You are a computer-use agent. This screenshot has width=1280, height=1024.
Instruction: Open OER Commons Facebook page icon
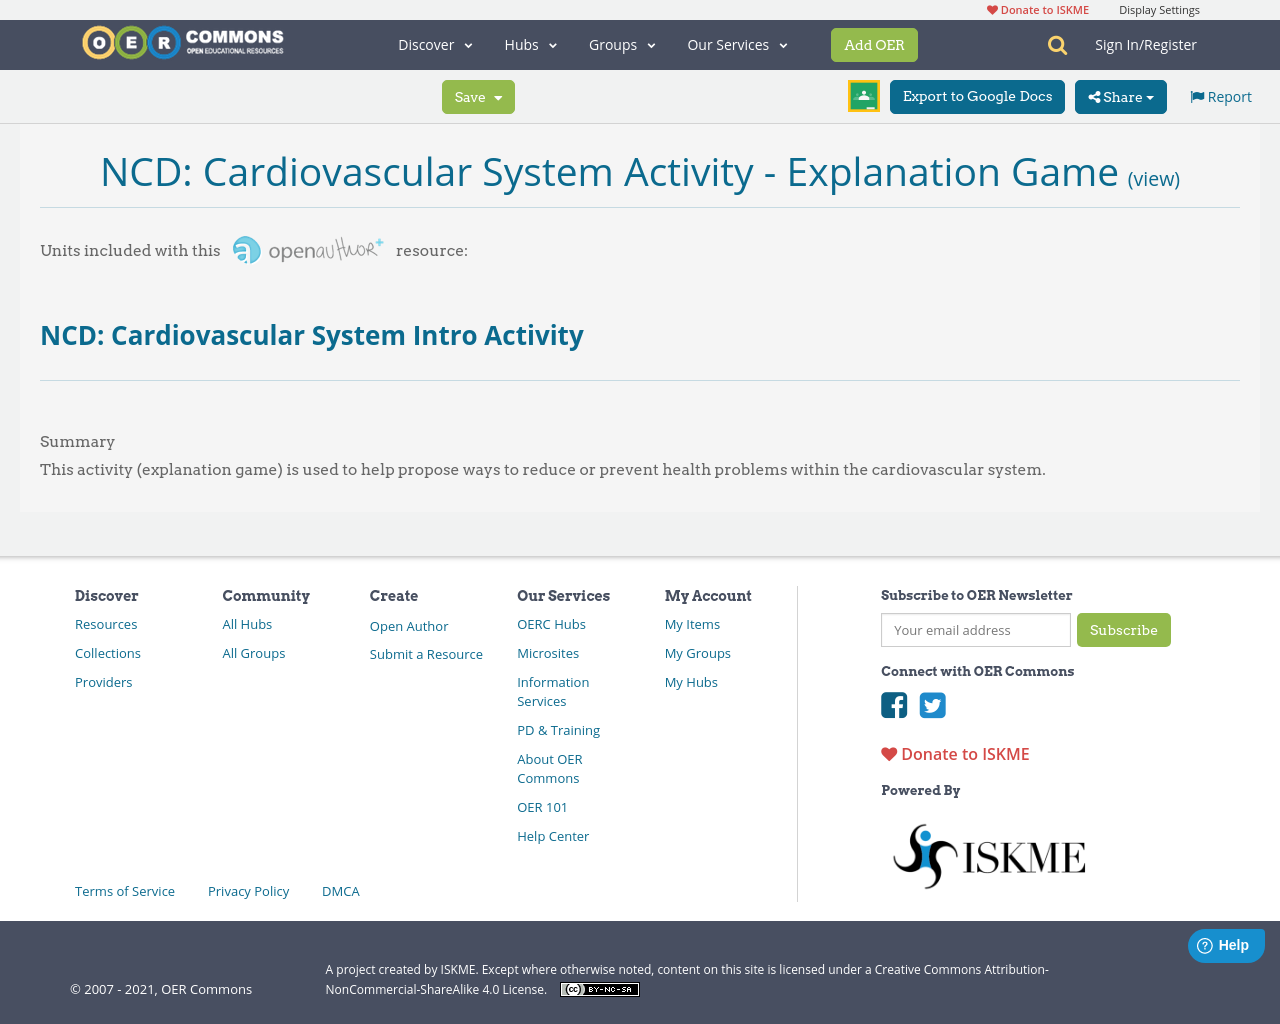click(893, 705)
